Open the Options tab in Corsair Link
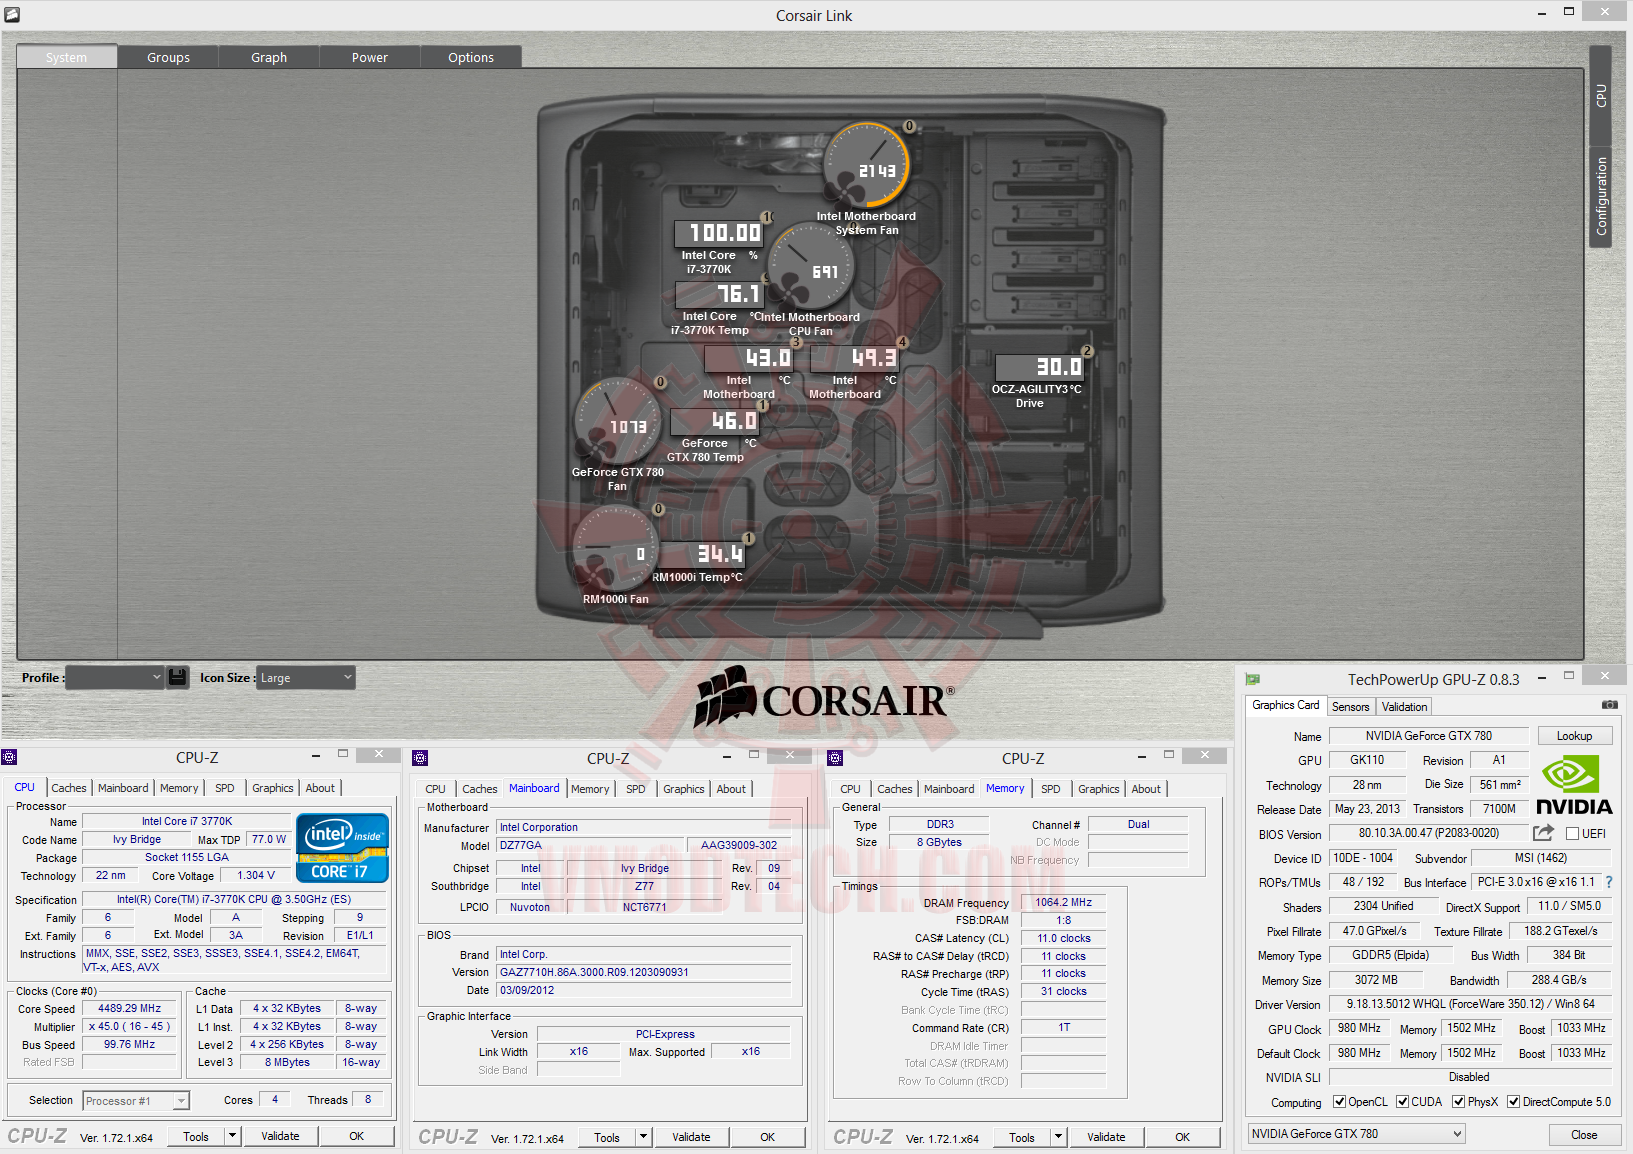This screenshot has height=1154, width=1633. tap(471, 57)
